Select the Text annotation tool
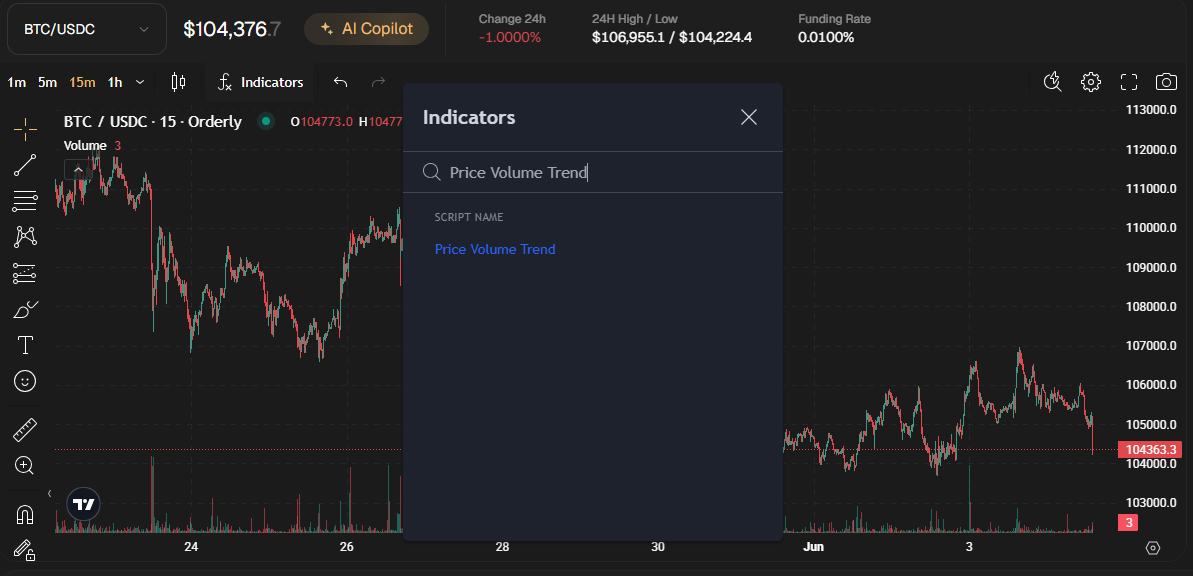 pyautogui.click(x=25, y=345)
